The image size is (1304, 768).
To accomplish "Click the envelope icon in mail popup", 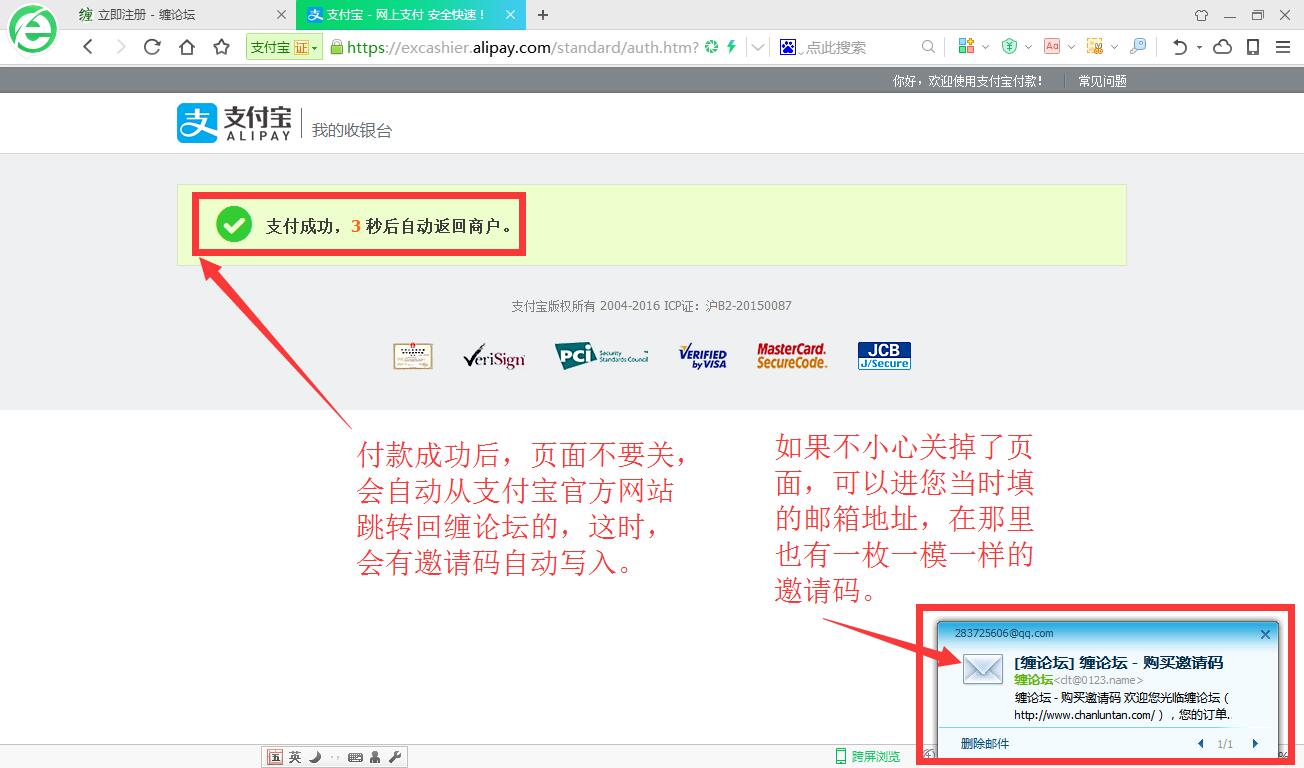I will point(982,669).
